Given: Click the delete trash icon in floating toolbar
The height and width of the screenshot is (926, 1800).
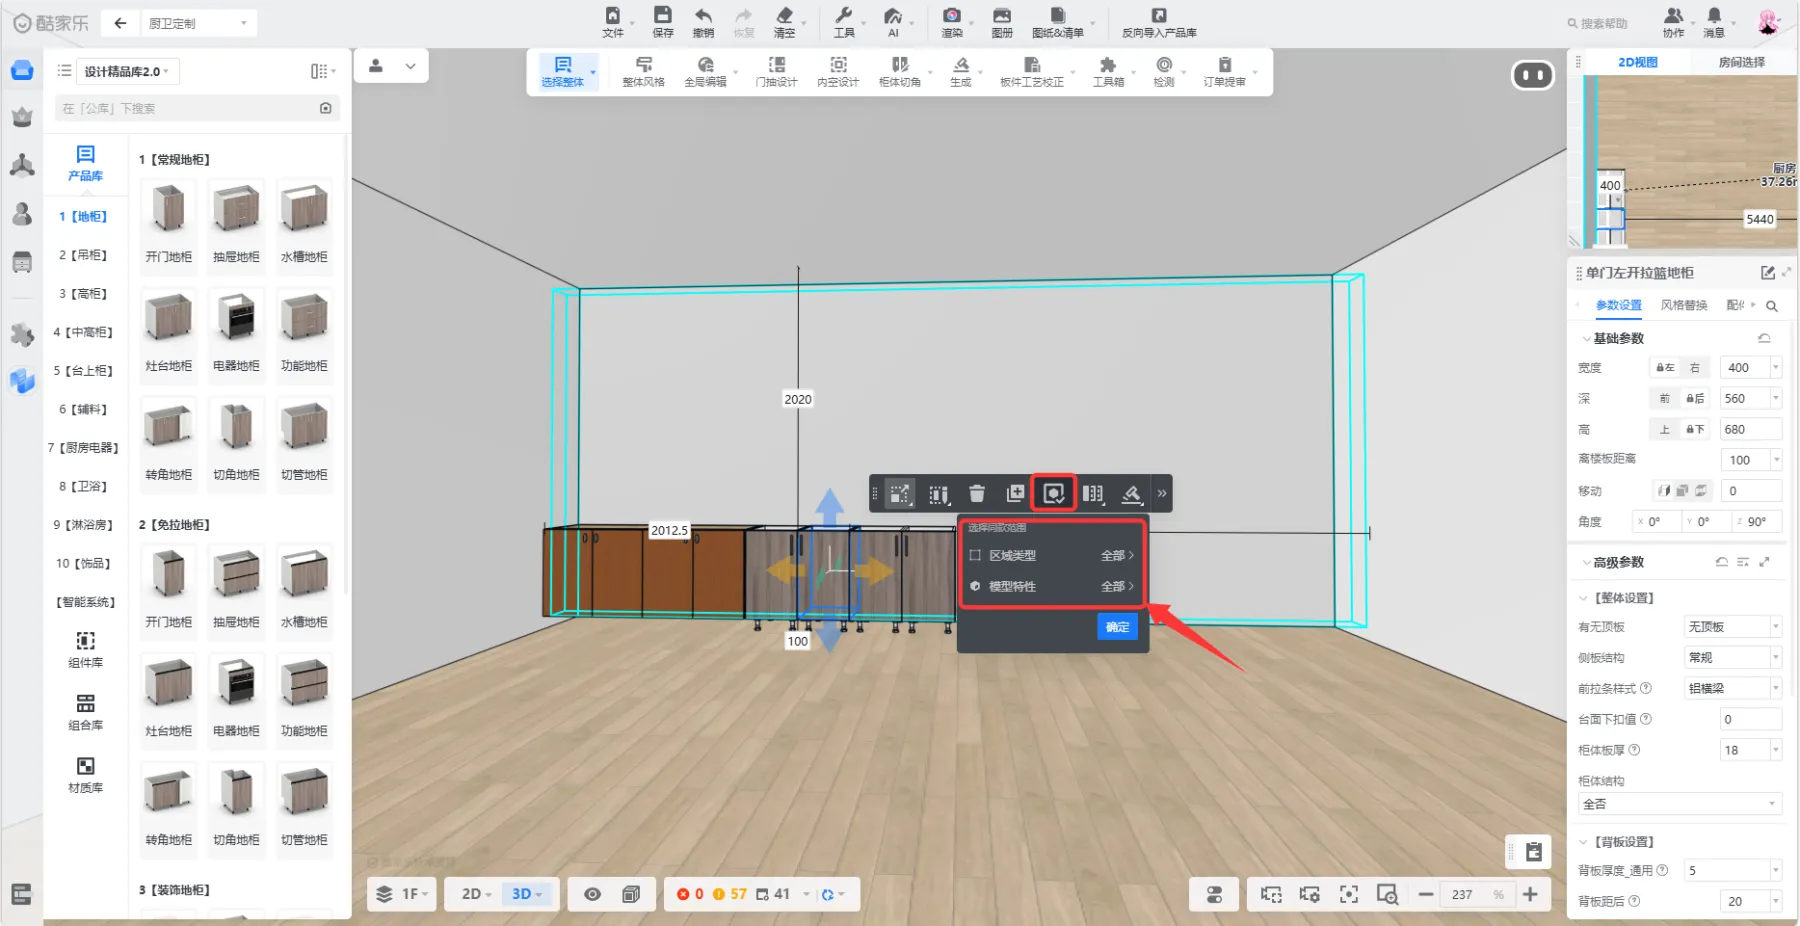Looking at the screenshot, I should click(x=977, y=493).
